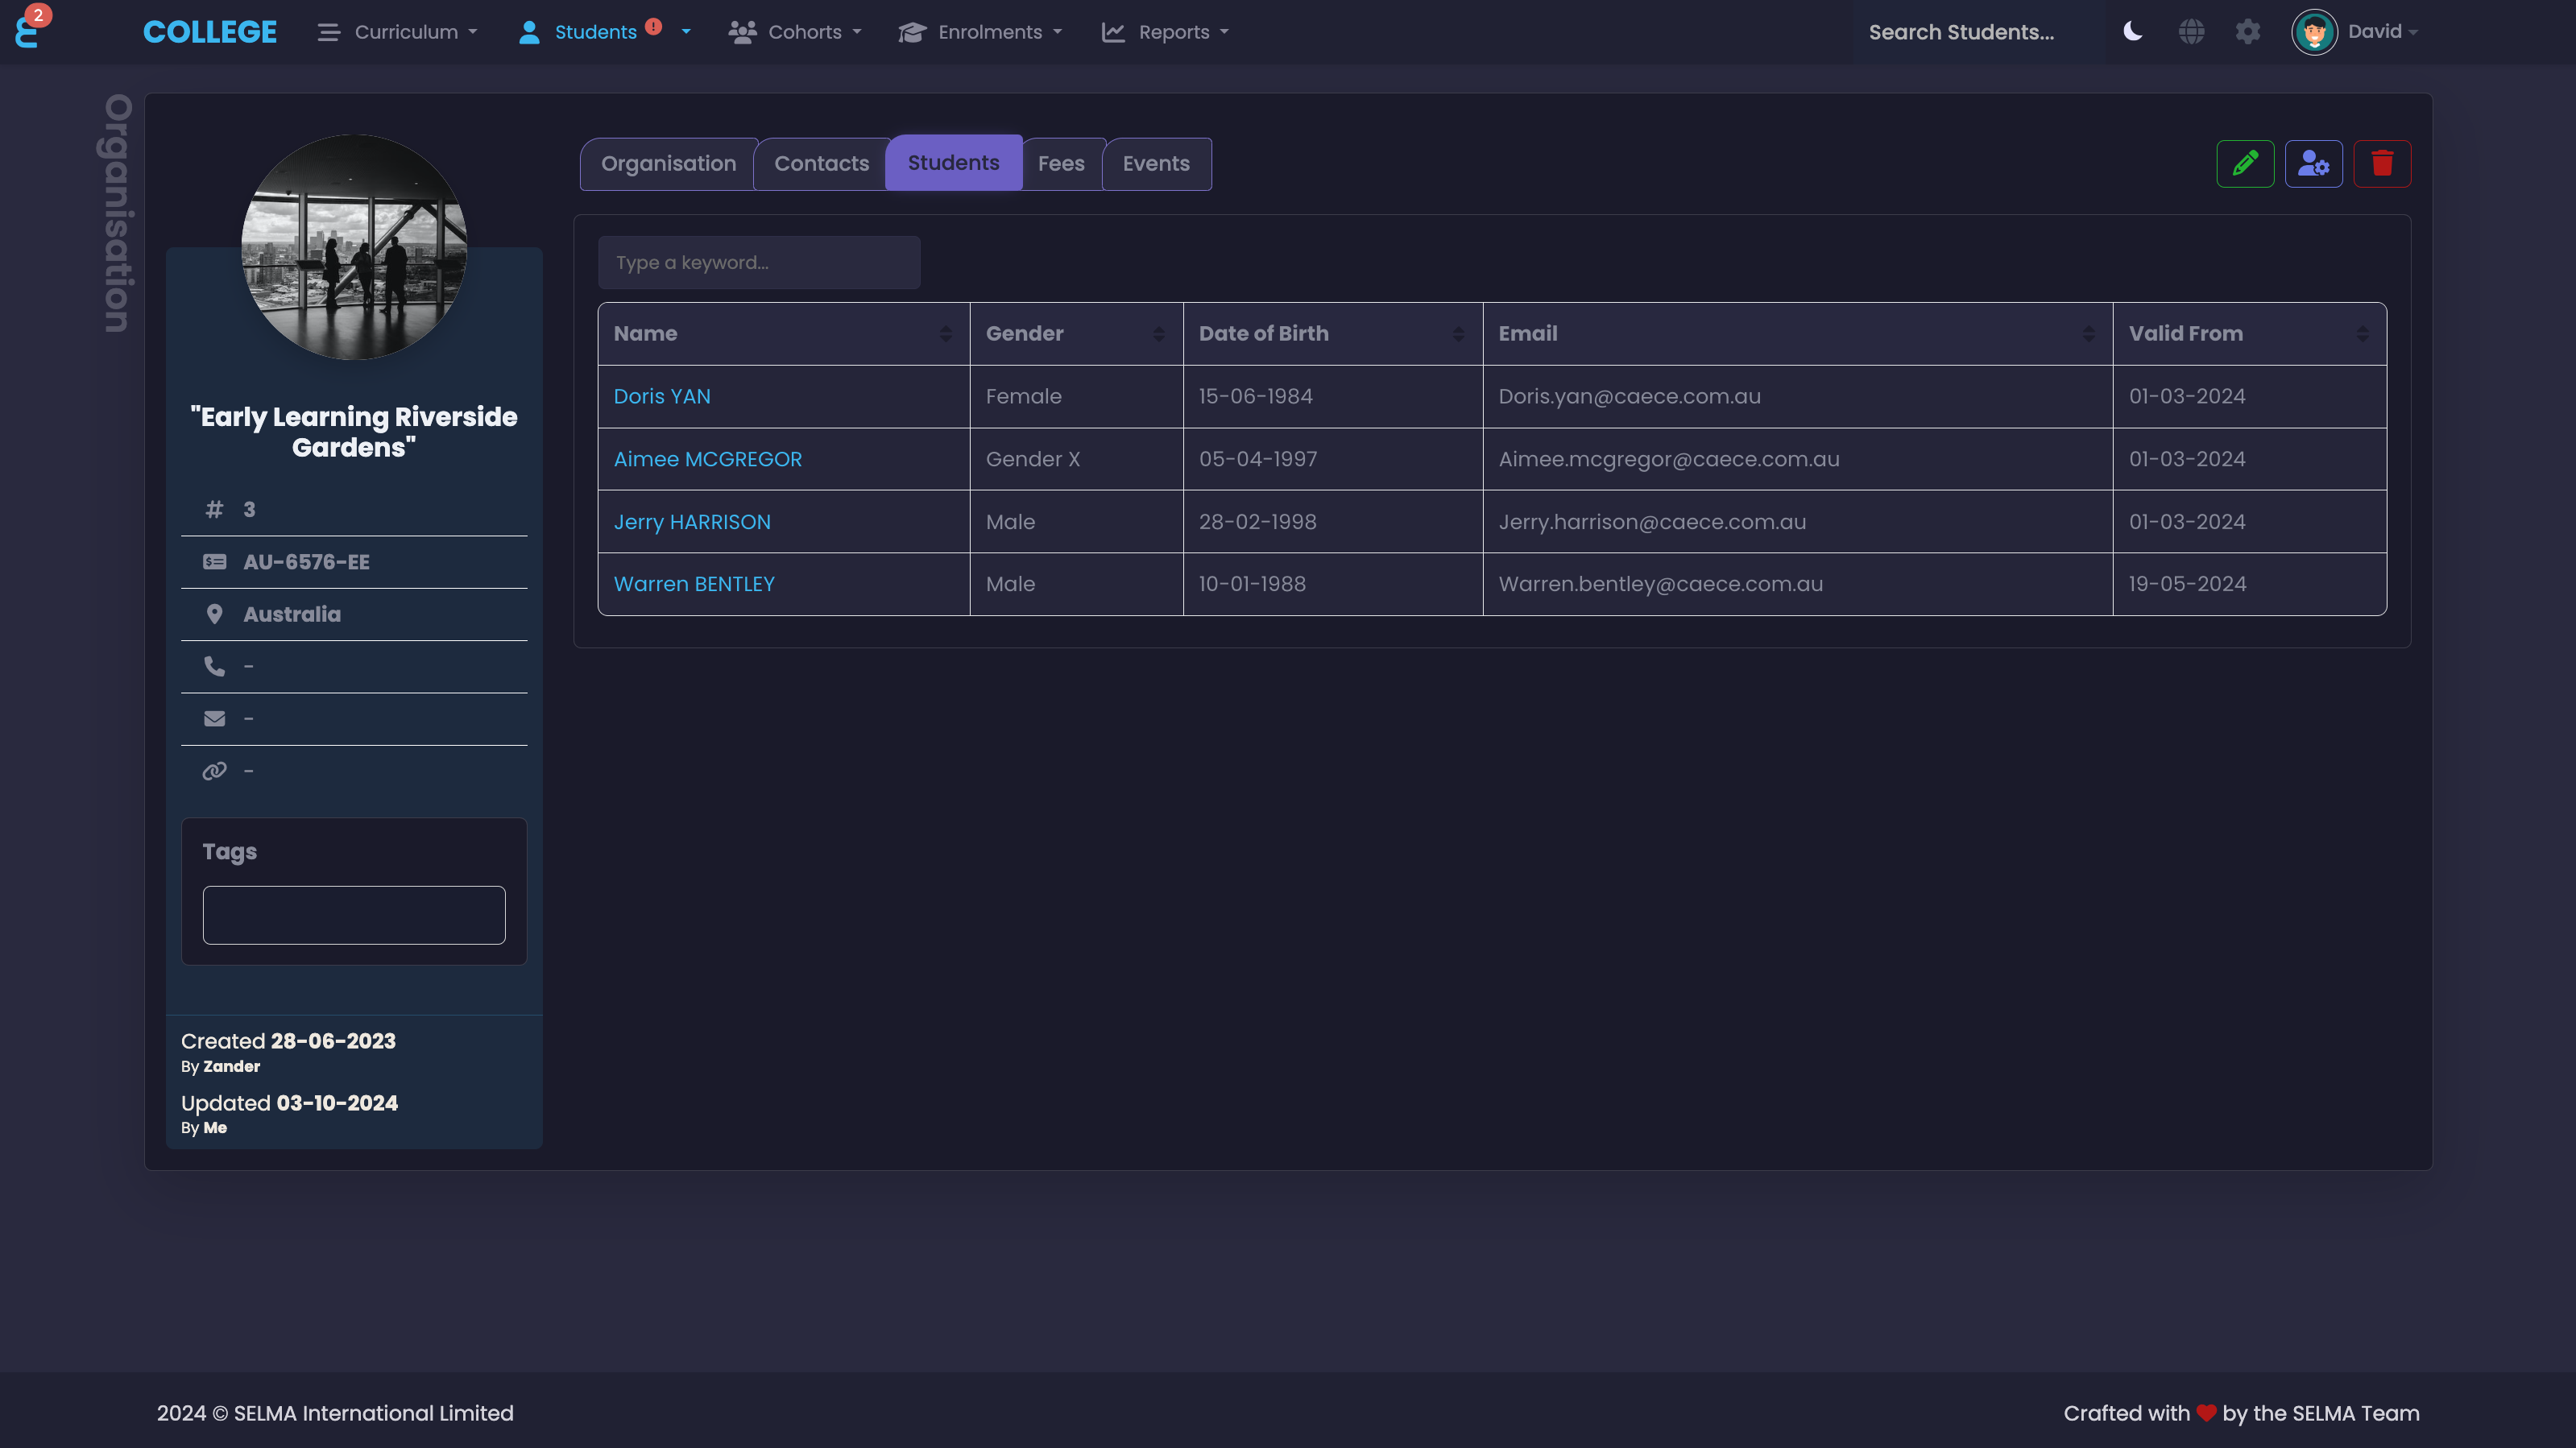Switch to the Fees tab
This screenshot has height=1448, width=2576.
point(1061,164)
